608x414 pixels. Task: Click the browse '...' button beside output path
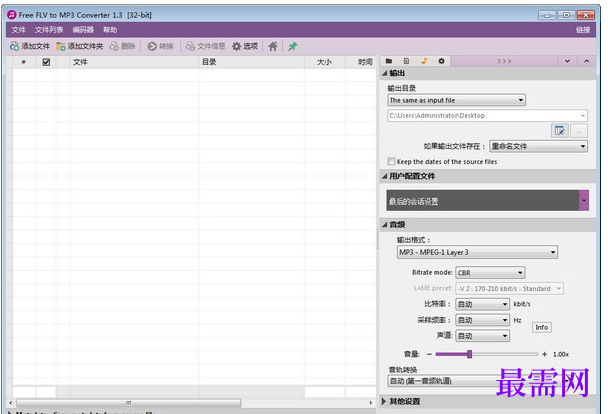click(579, 131)
